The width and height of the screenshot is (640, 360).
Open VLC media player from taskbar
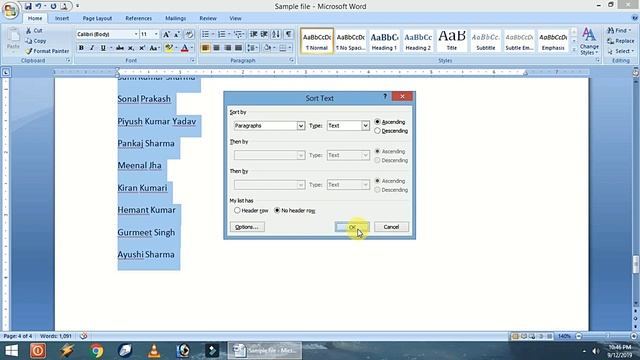[154, 351]
